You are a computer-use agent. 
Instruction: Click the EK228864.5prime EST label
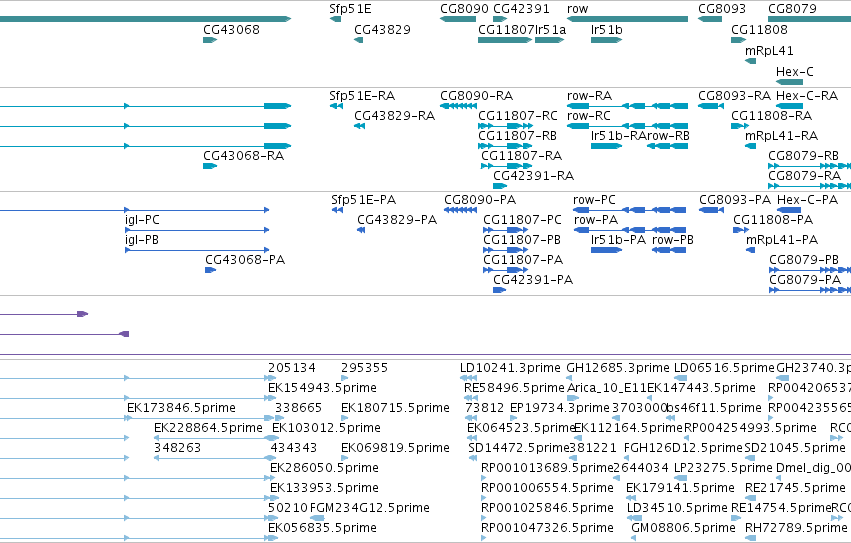pyautogui.click(x=208, y=428)
